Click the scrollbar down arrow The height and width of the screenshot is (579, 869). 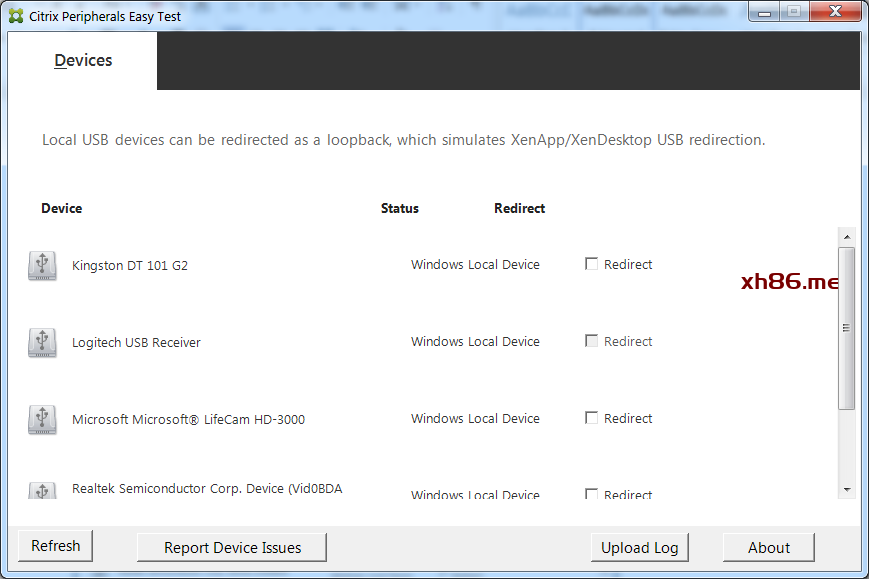coord(847,489)
